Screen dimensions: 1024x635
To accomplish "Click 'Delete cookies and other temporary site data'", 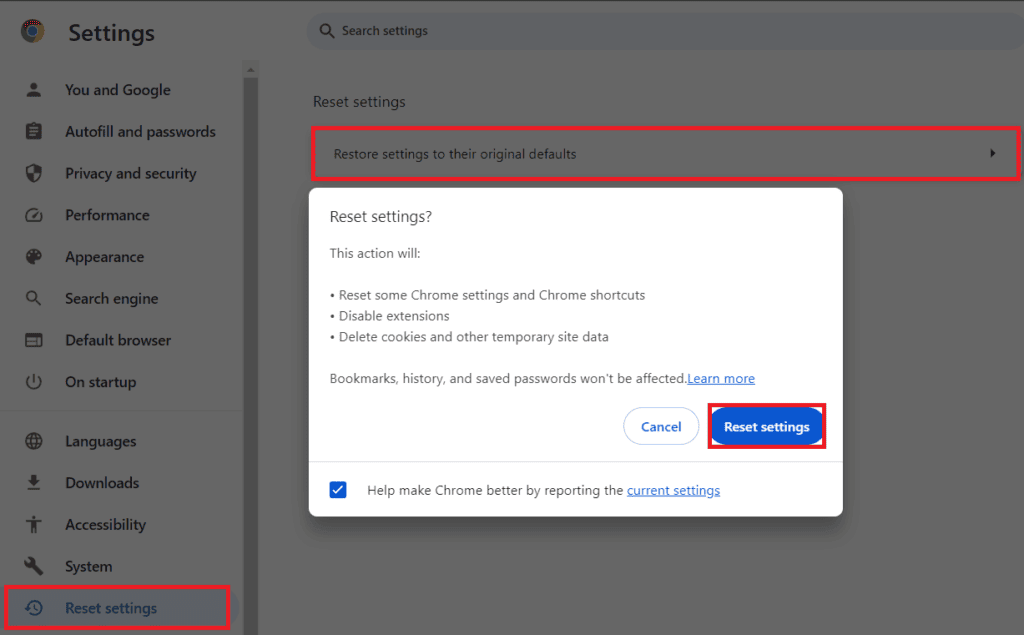I will point(473,337).
